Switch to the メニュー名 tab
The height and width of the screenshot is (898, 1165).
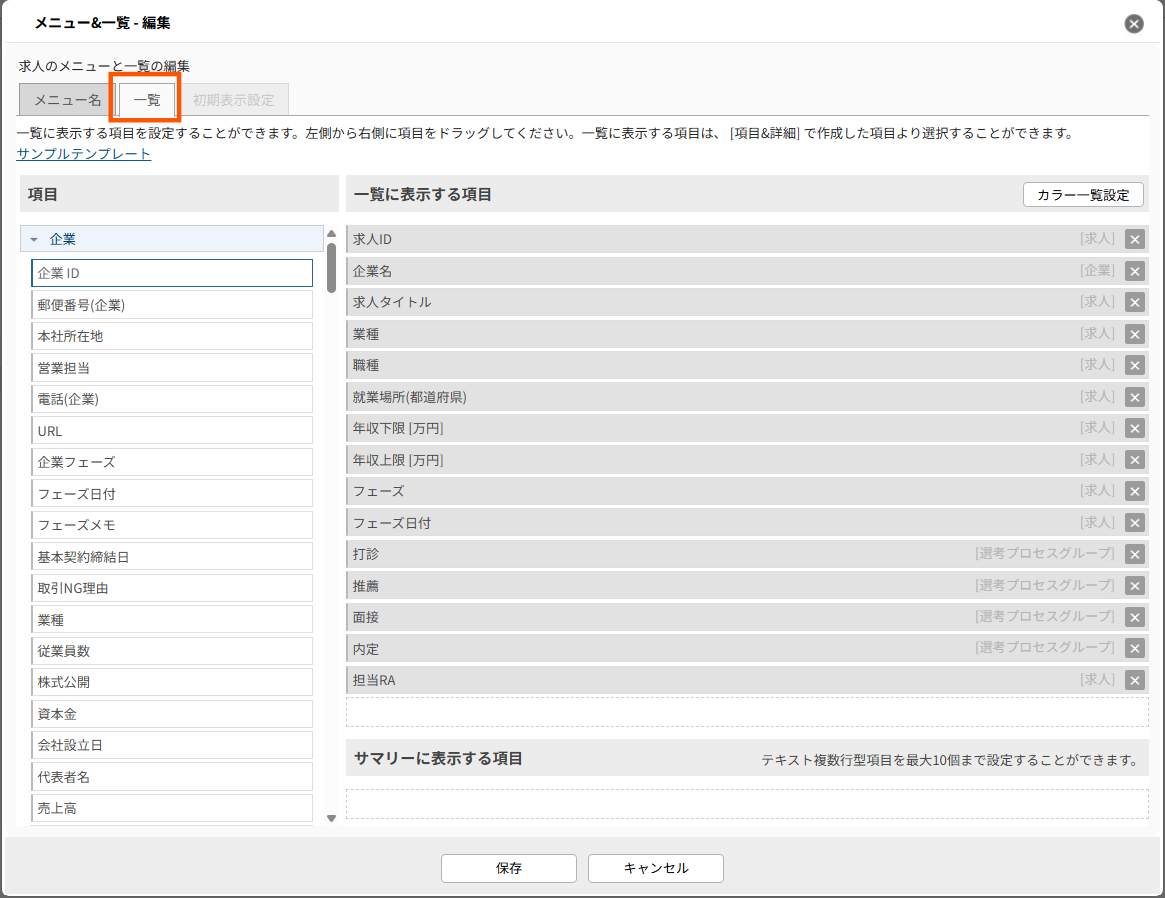(x=68, y=100)
